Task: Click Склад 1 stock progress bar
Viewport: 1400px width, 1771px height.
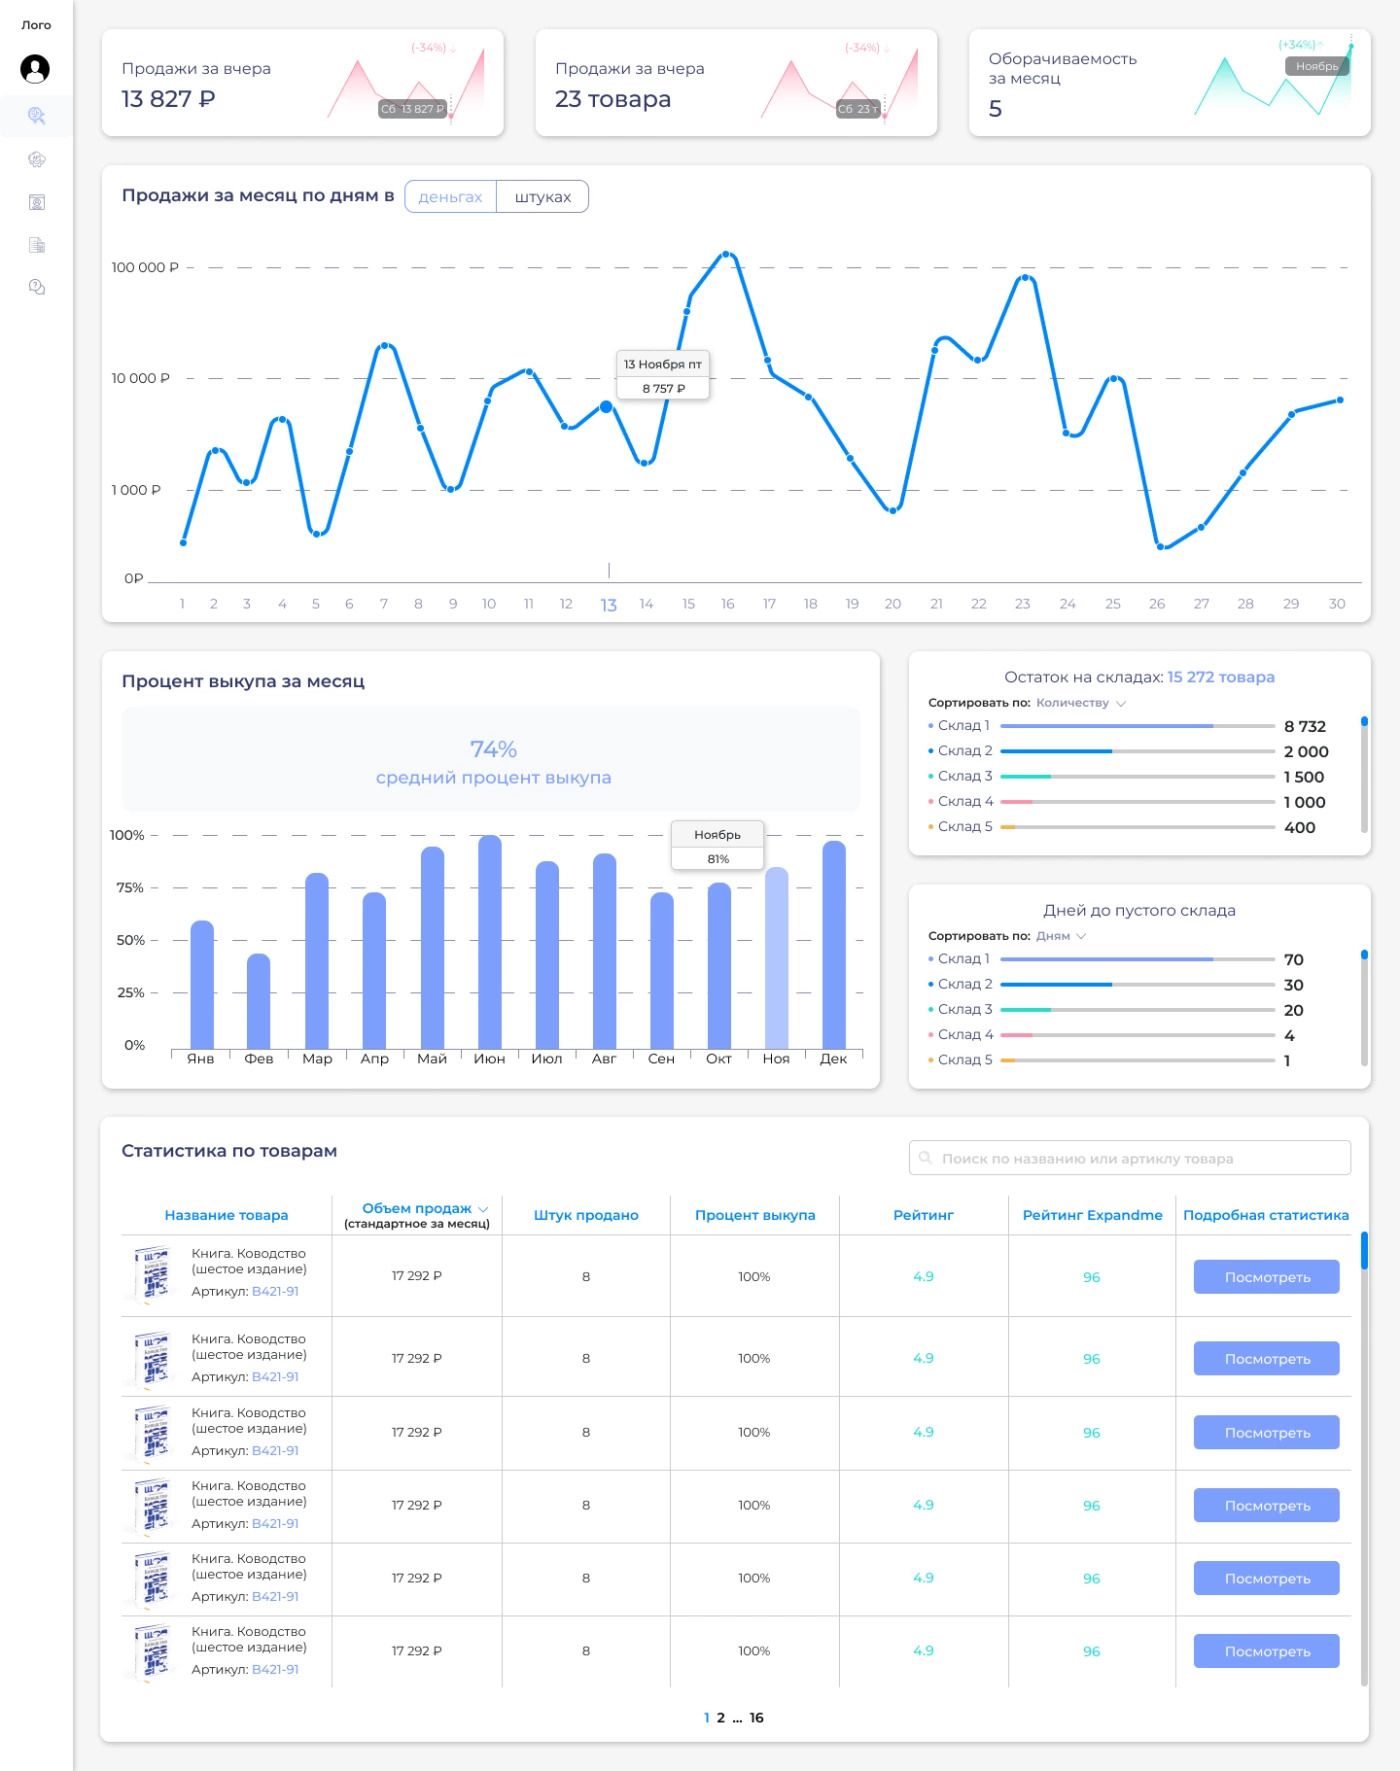Action: (1137, 726)
